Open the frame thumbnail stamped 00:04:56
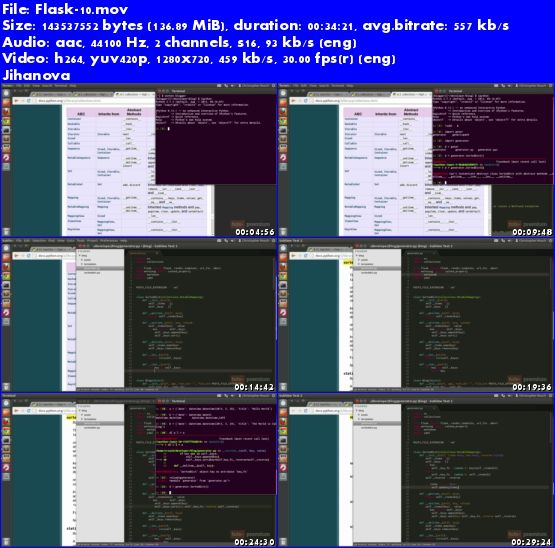Viewport: 555px width, 548px height. 139,160
